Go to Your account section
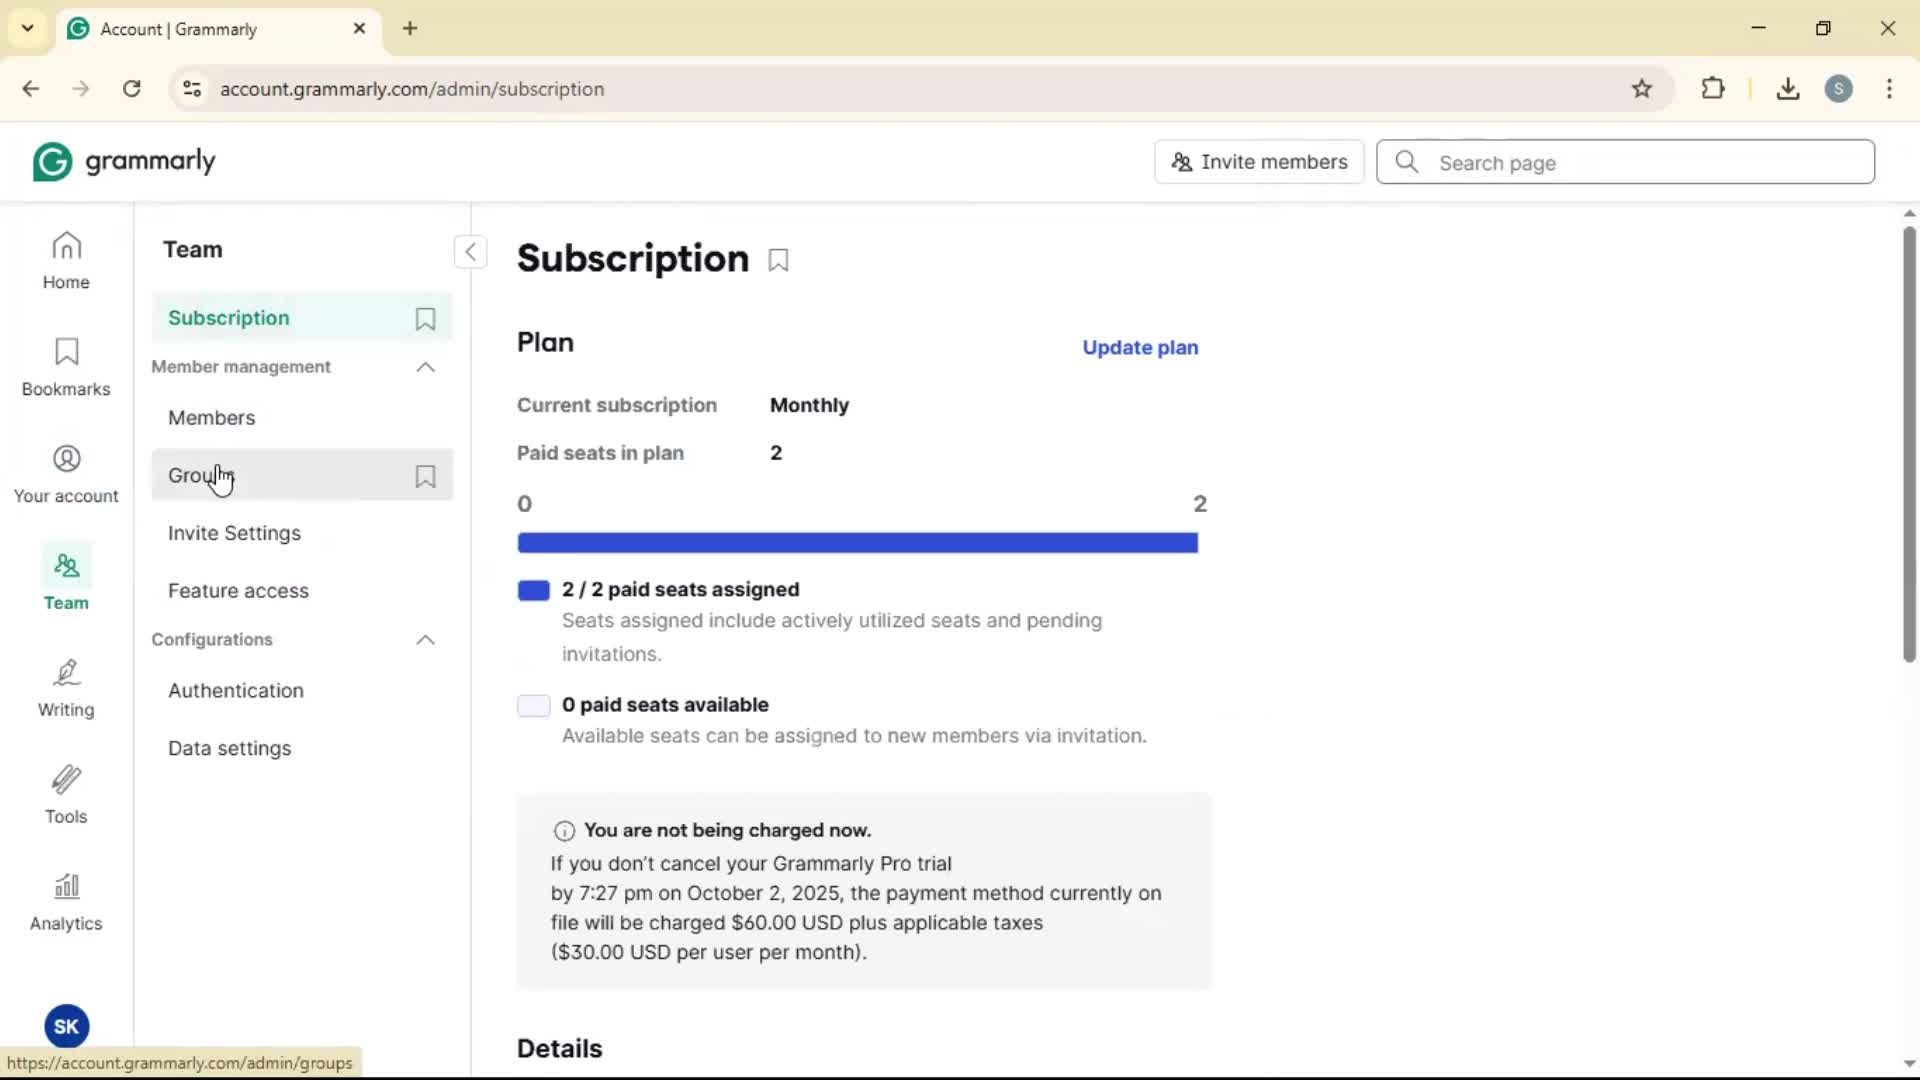Screen dimensions: 1920x1080 pyautogui.click(x=66, y=474)
